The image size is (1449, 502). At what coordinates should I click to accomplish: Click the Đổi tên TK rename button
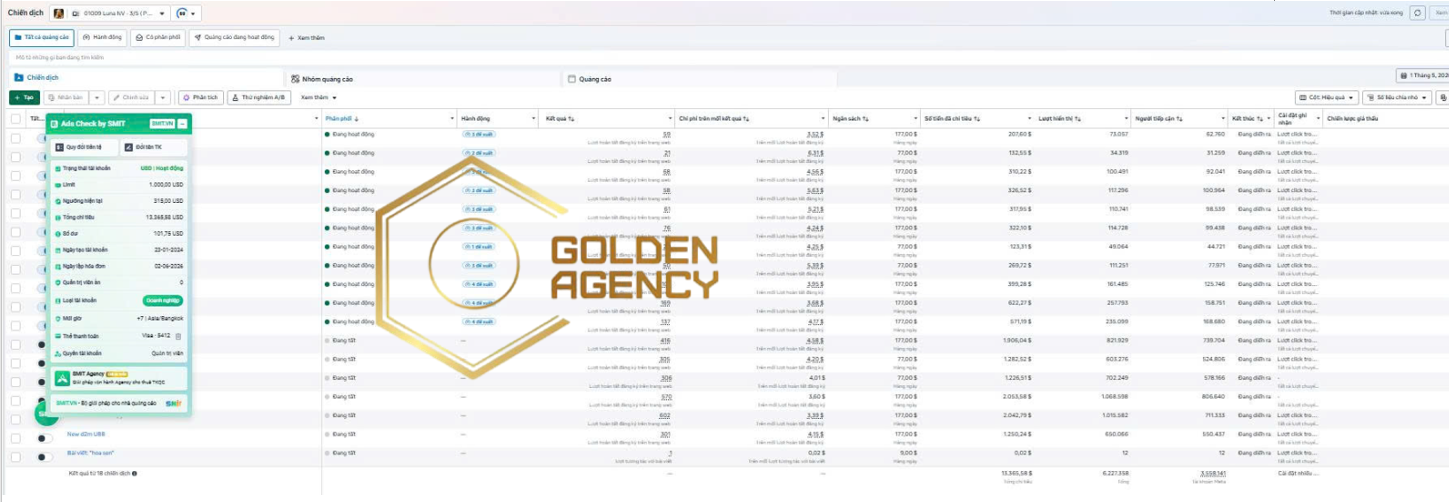[x=154, y=147]
